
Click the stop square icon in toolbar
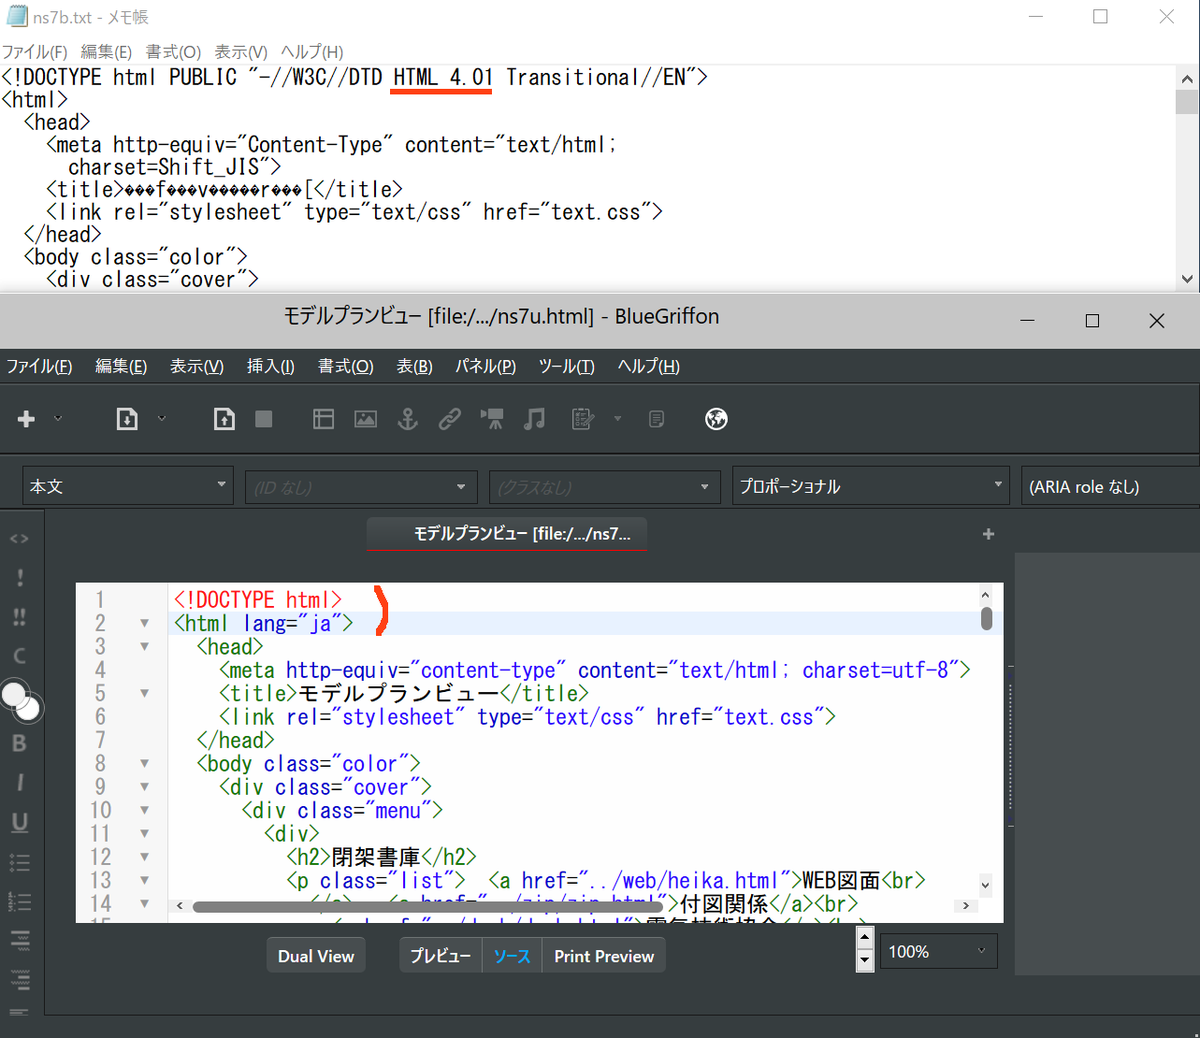click(264, 419)
